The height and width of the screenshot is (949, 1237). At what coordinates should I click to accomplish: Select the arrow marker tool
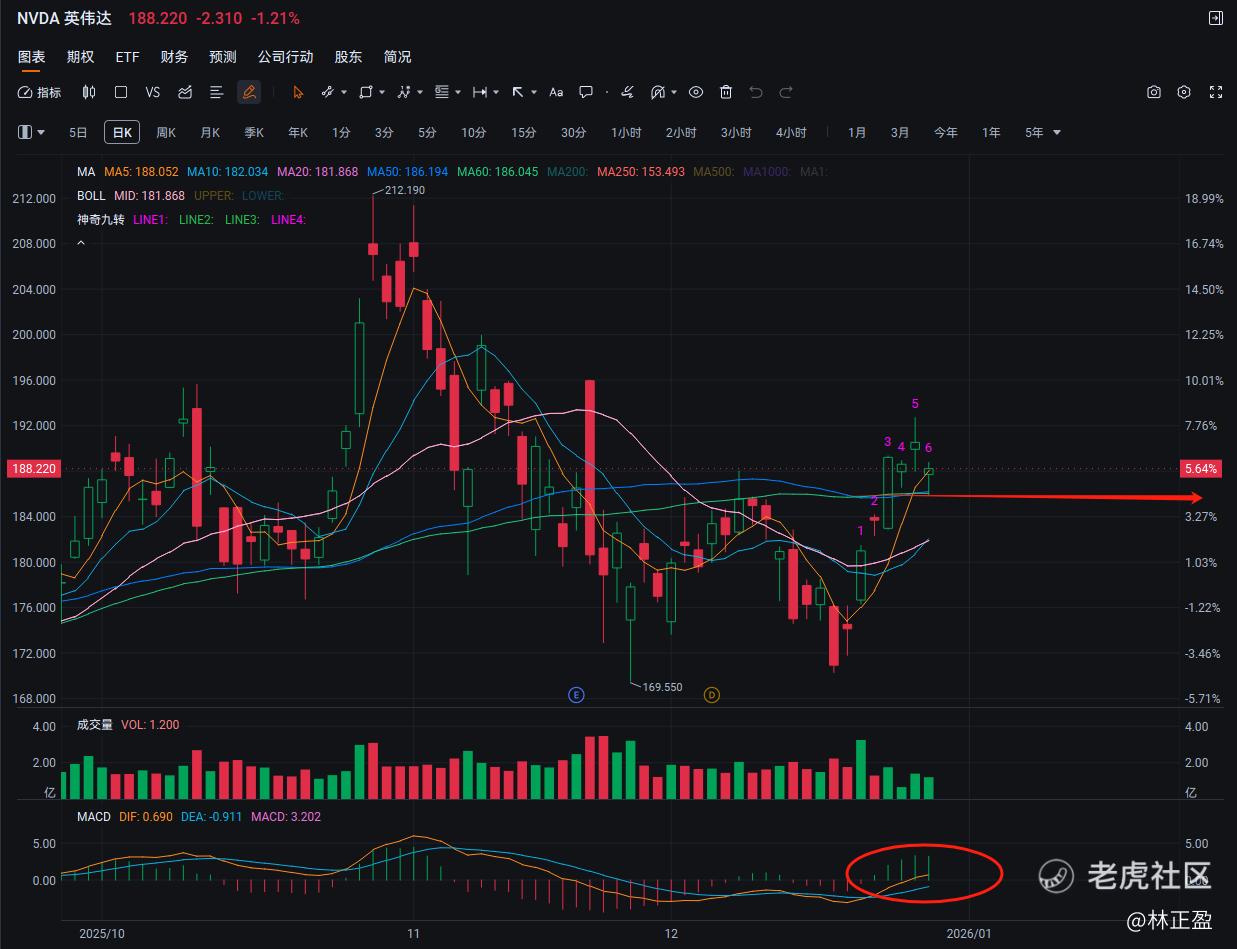(x=518, y=92)
